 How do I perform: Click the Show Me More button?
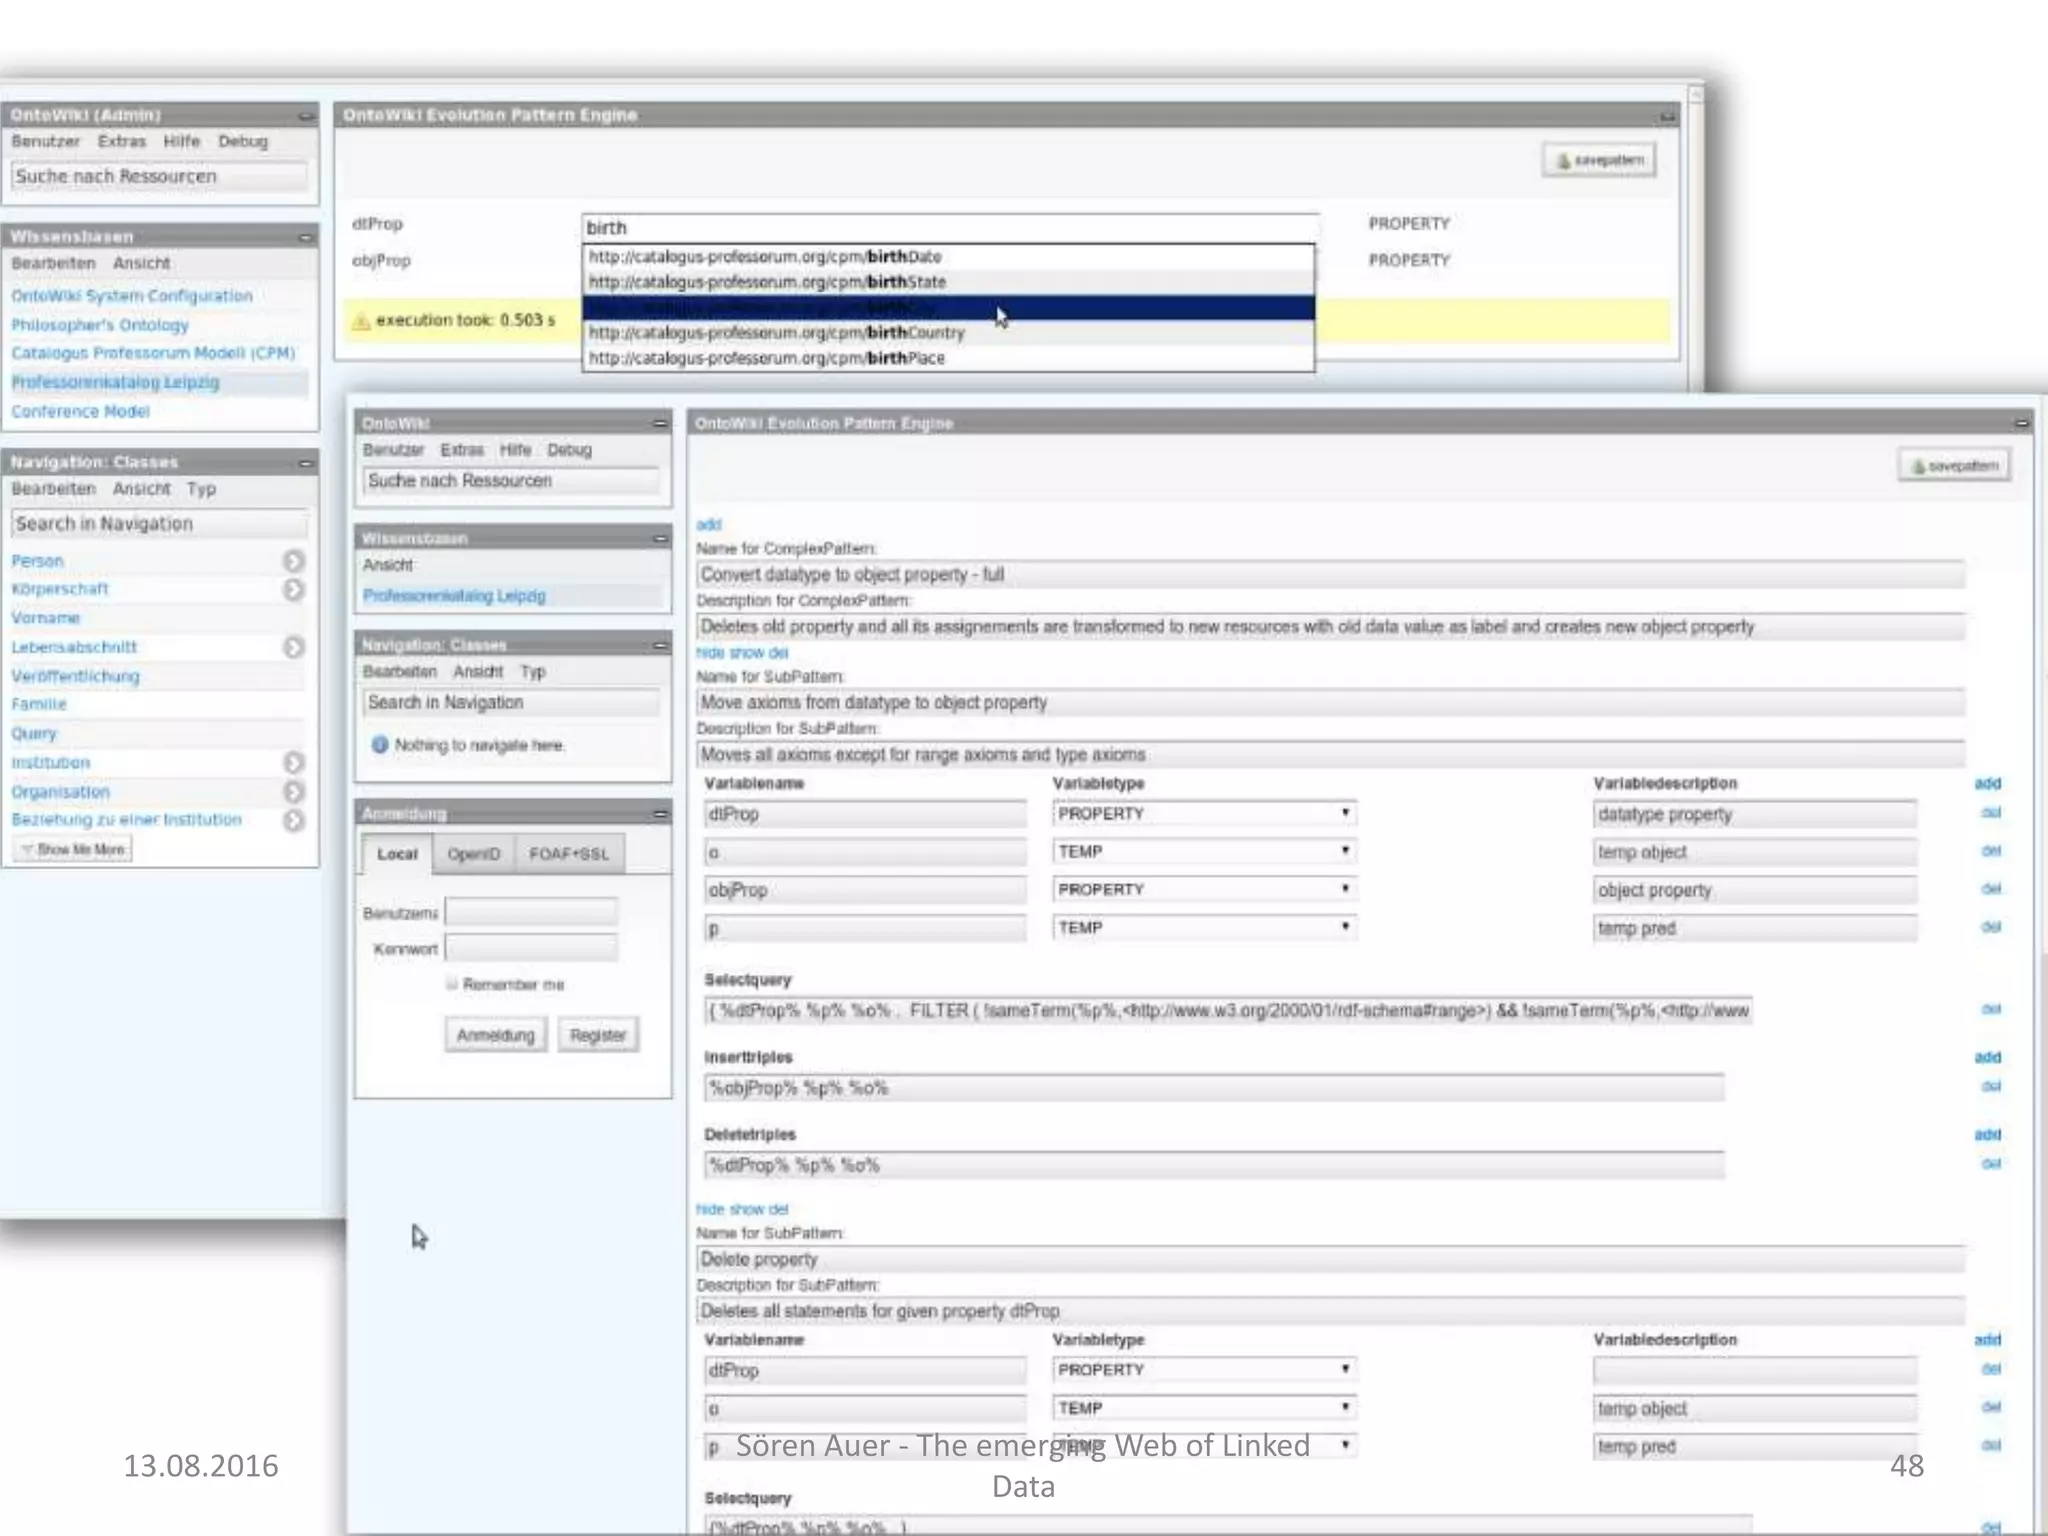[73, 849]
